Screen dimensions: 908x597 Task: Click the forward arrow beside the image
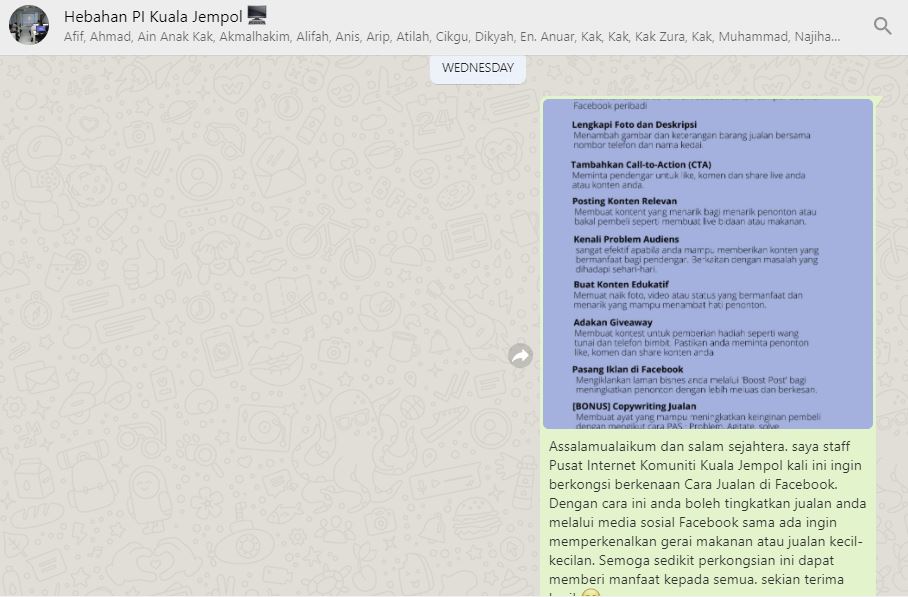(x=520, y=355)
